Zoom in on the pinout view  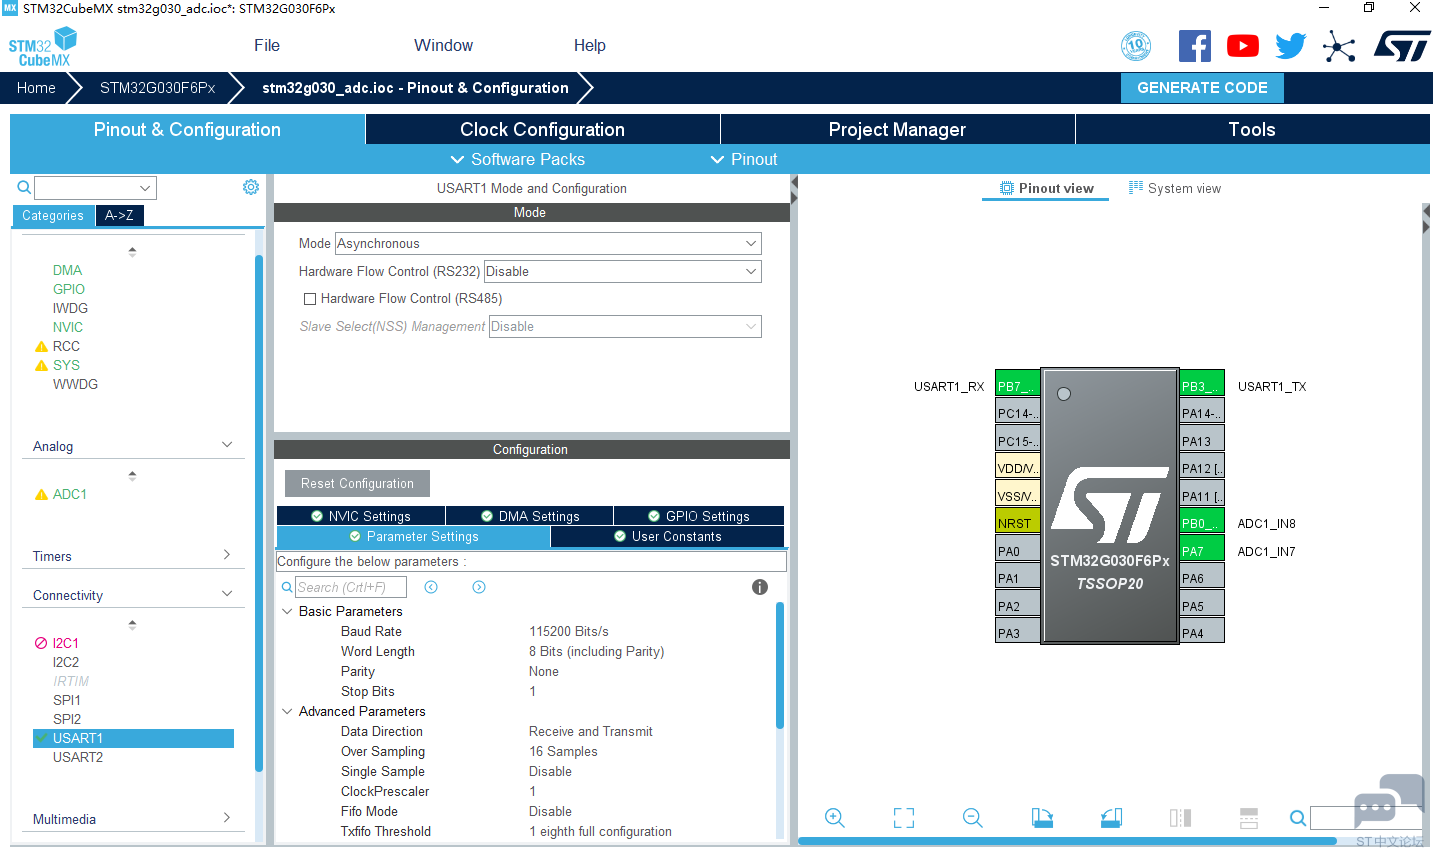[x=835, y=818]
